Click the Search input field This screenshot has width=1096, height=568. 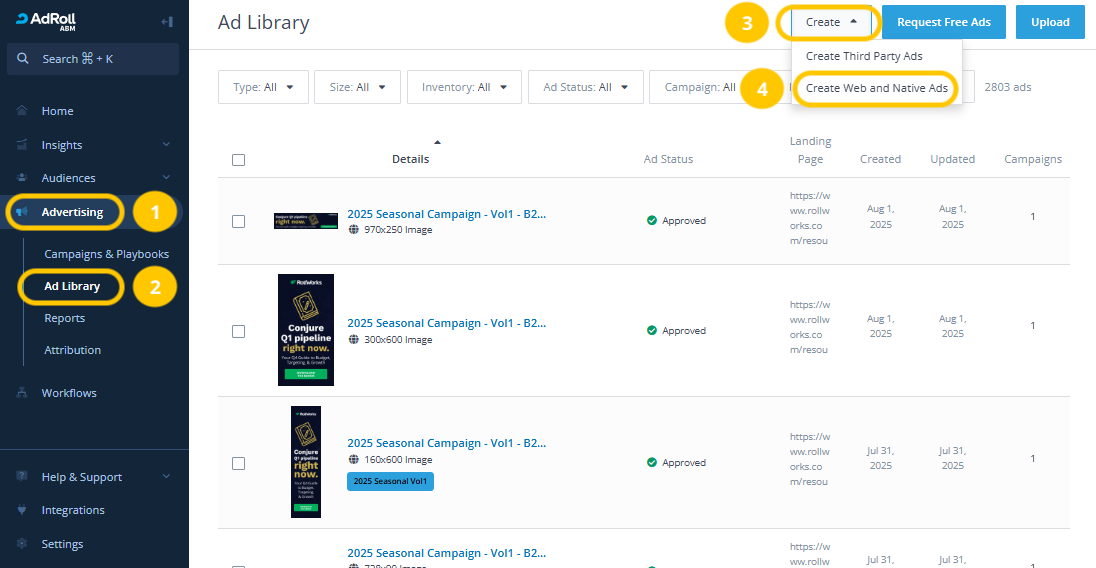[x=94, y=59]
